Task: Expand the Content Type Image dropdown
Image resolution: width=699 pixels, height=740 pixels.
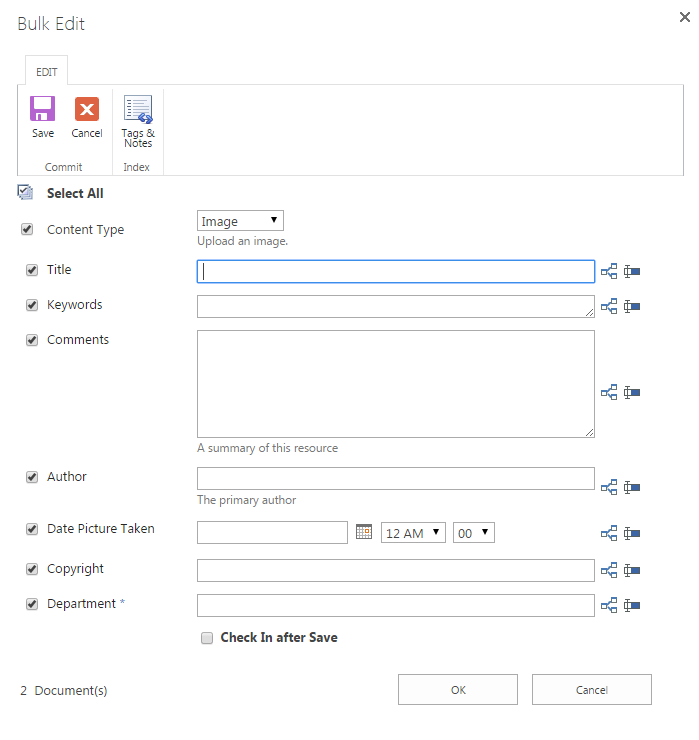Action: click(240, 220)
